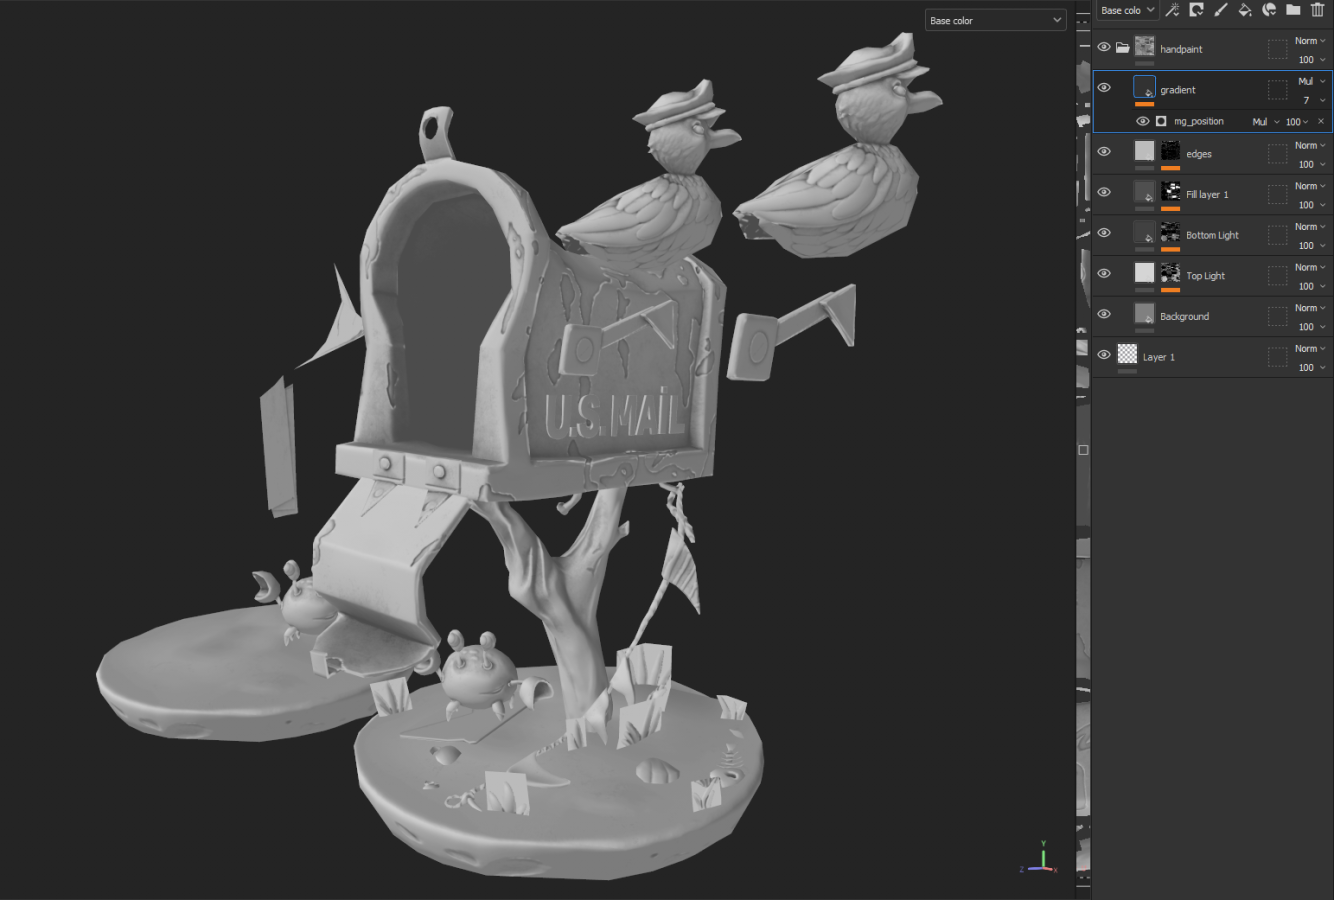Remove the mg_position effect with X

point(1321,121)
